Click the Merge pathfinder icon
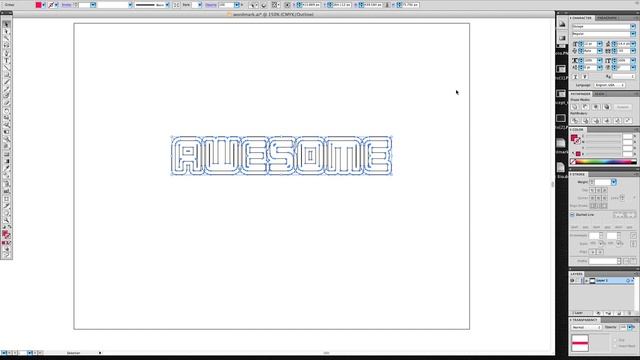 [596, 120]
